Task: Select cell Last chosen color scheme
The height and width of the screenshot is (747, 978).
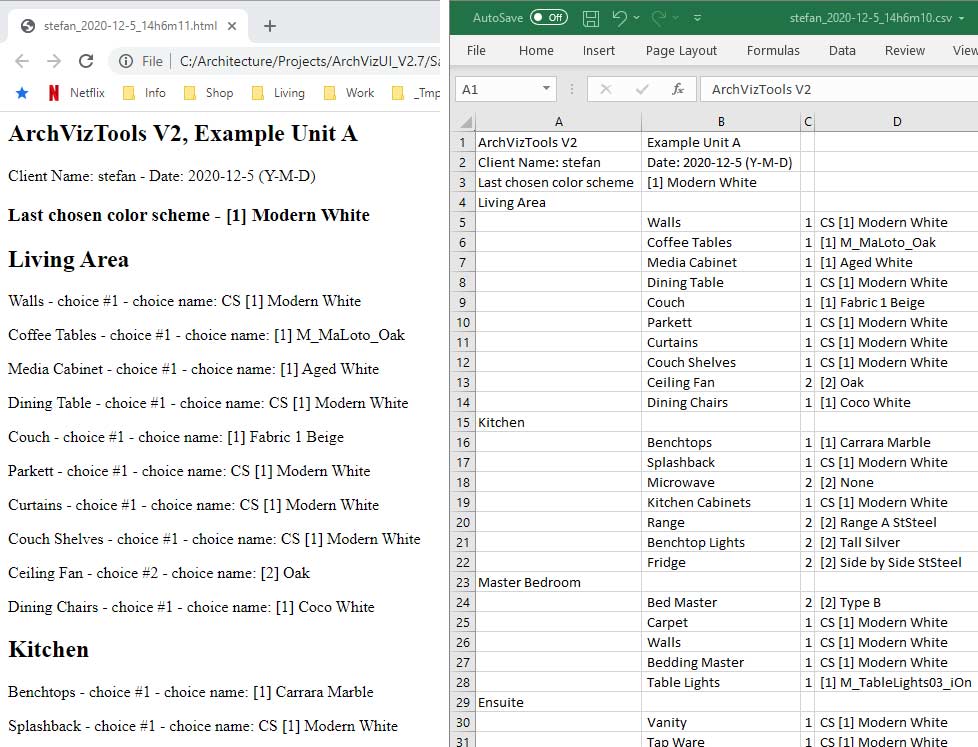Action: [x=558, y=182]
